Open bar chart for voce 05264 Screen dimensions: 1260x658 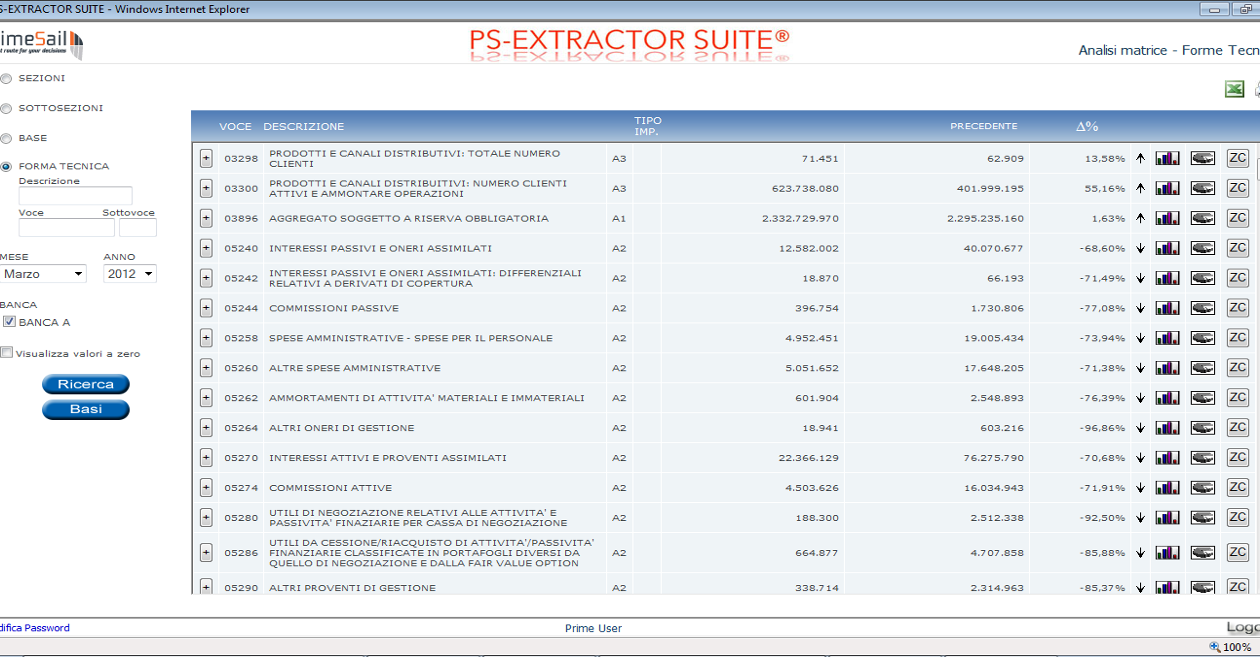1167,428
